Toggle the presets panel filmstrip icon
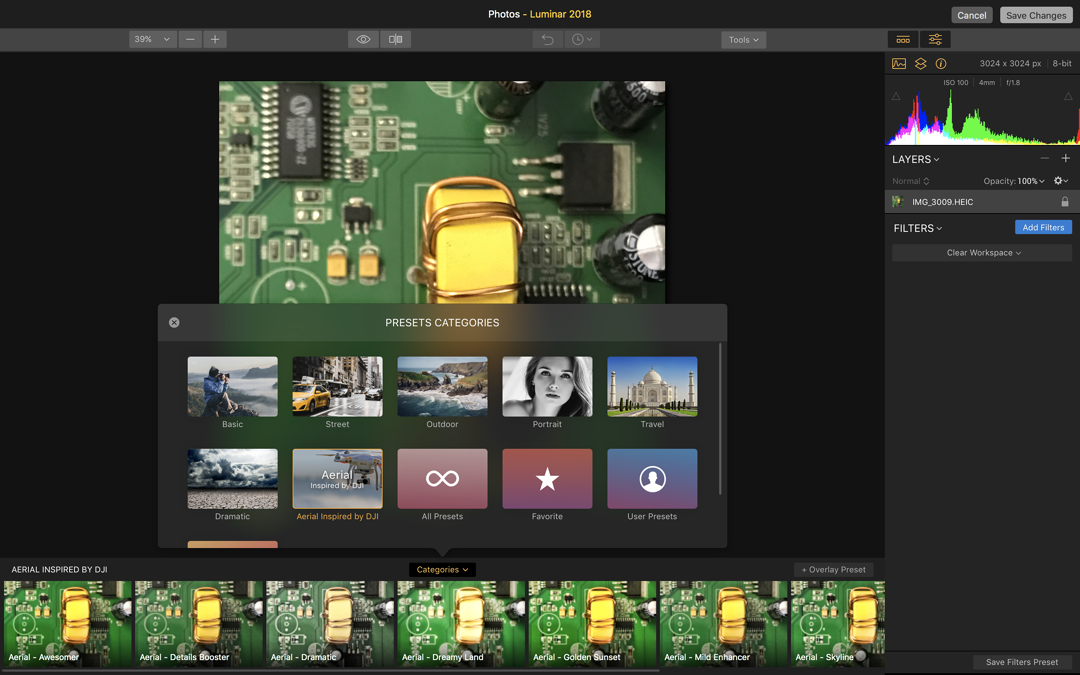 [903, 39]
